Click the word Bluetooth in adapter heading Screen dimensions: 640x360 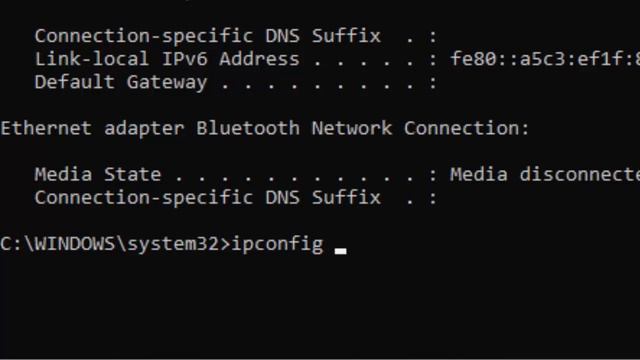(x=248, y=129)
